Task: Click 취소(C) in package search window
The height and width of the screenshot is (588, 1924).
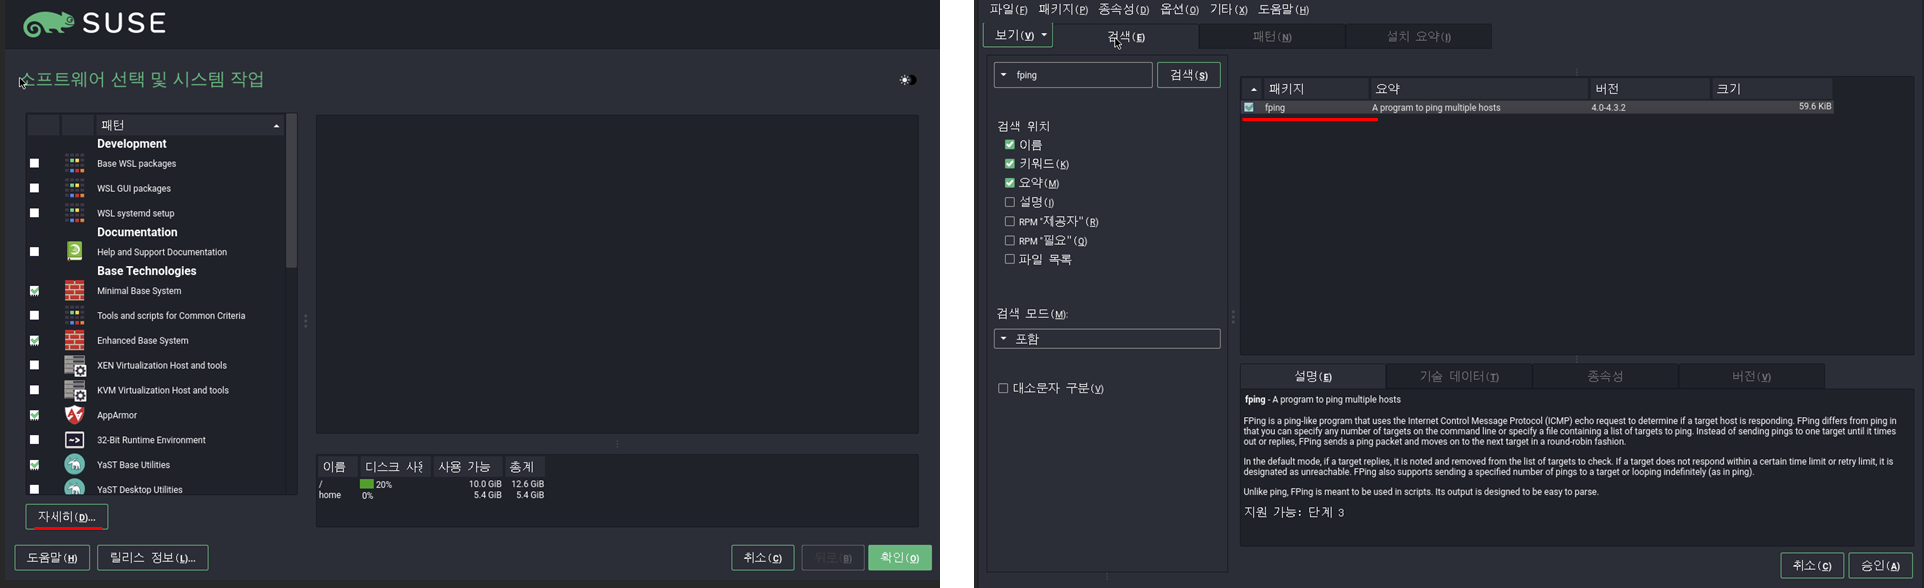Action: pos(1812,566)
